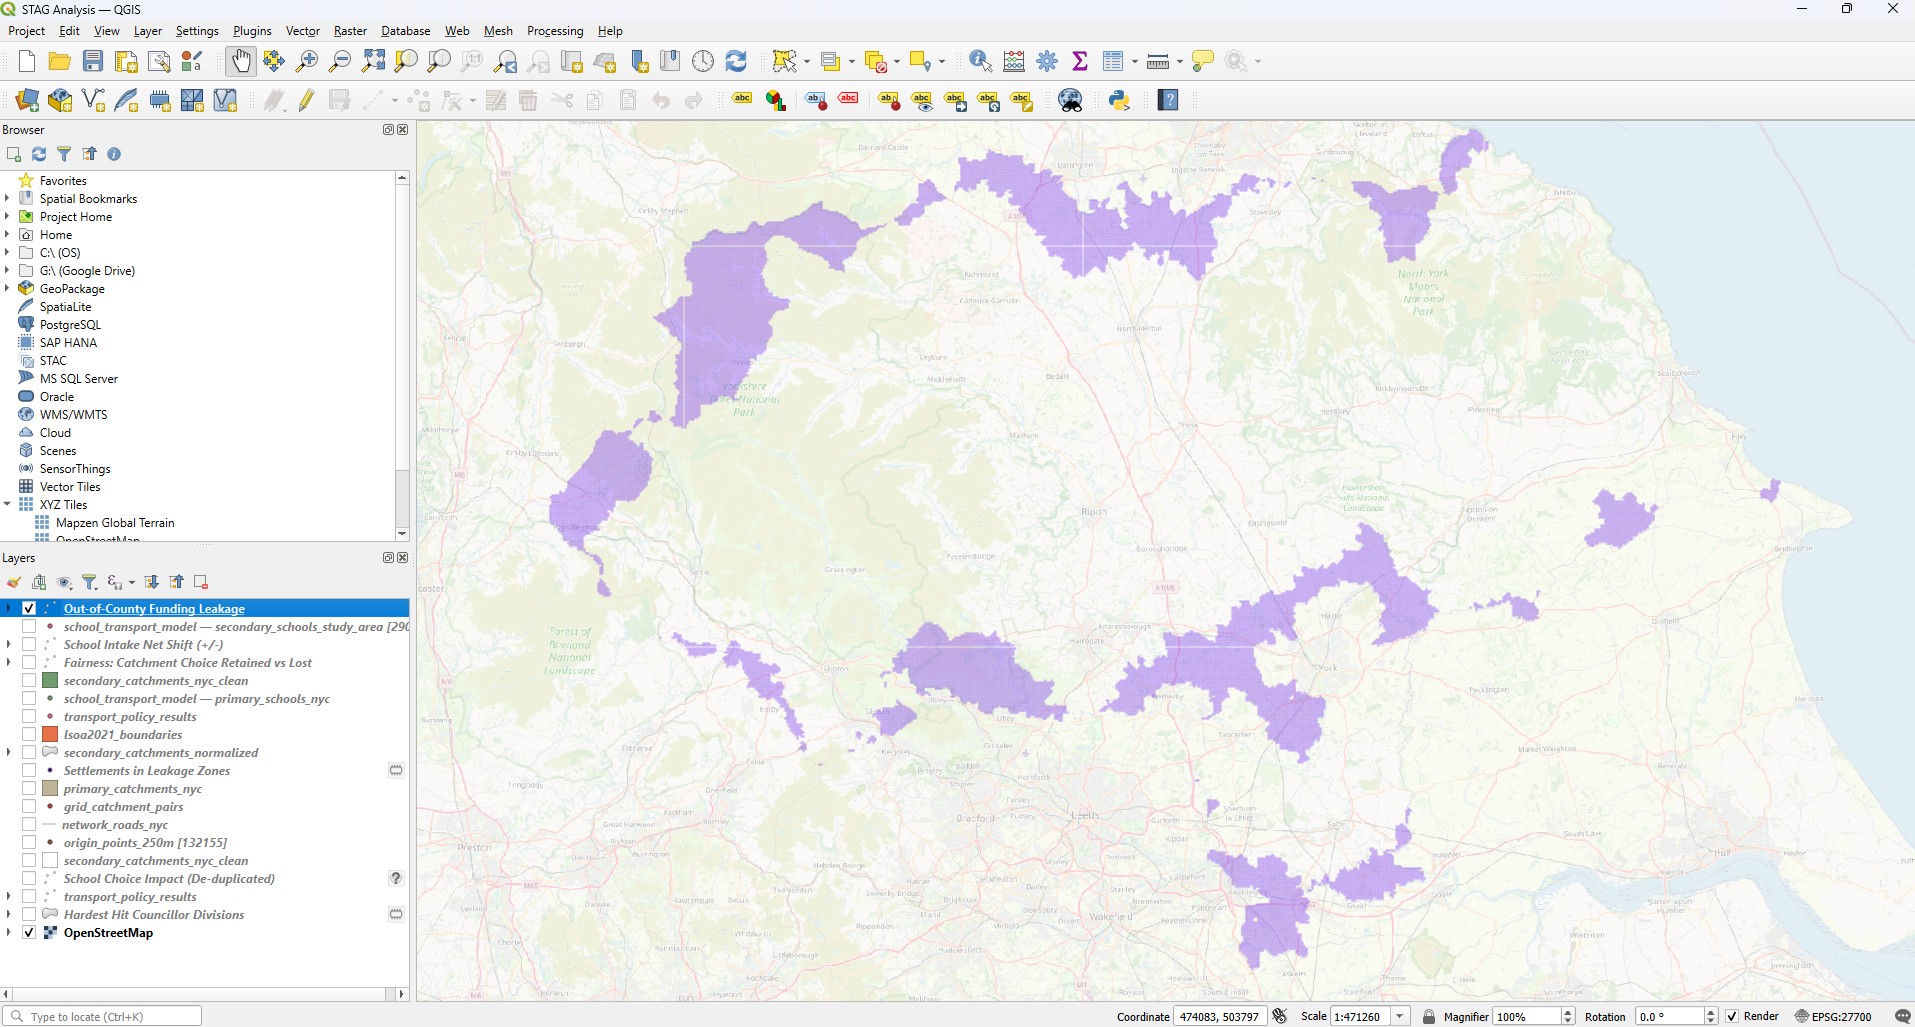This screenshot has height=1027, width=1915.
Task: Click the Toggle Editing pencil icon
Action: pos(306,100)
